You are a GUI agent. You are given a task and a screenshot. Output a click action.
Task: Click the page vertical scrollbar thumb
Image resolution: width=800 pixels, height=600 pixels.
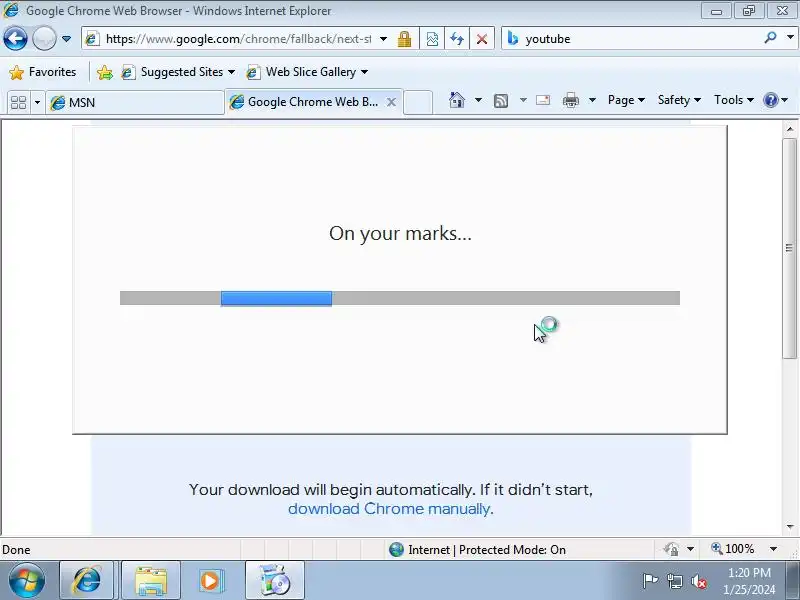[790, 248]
